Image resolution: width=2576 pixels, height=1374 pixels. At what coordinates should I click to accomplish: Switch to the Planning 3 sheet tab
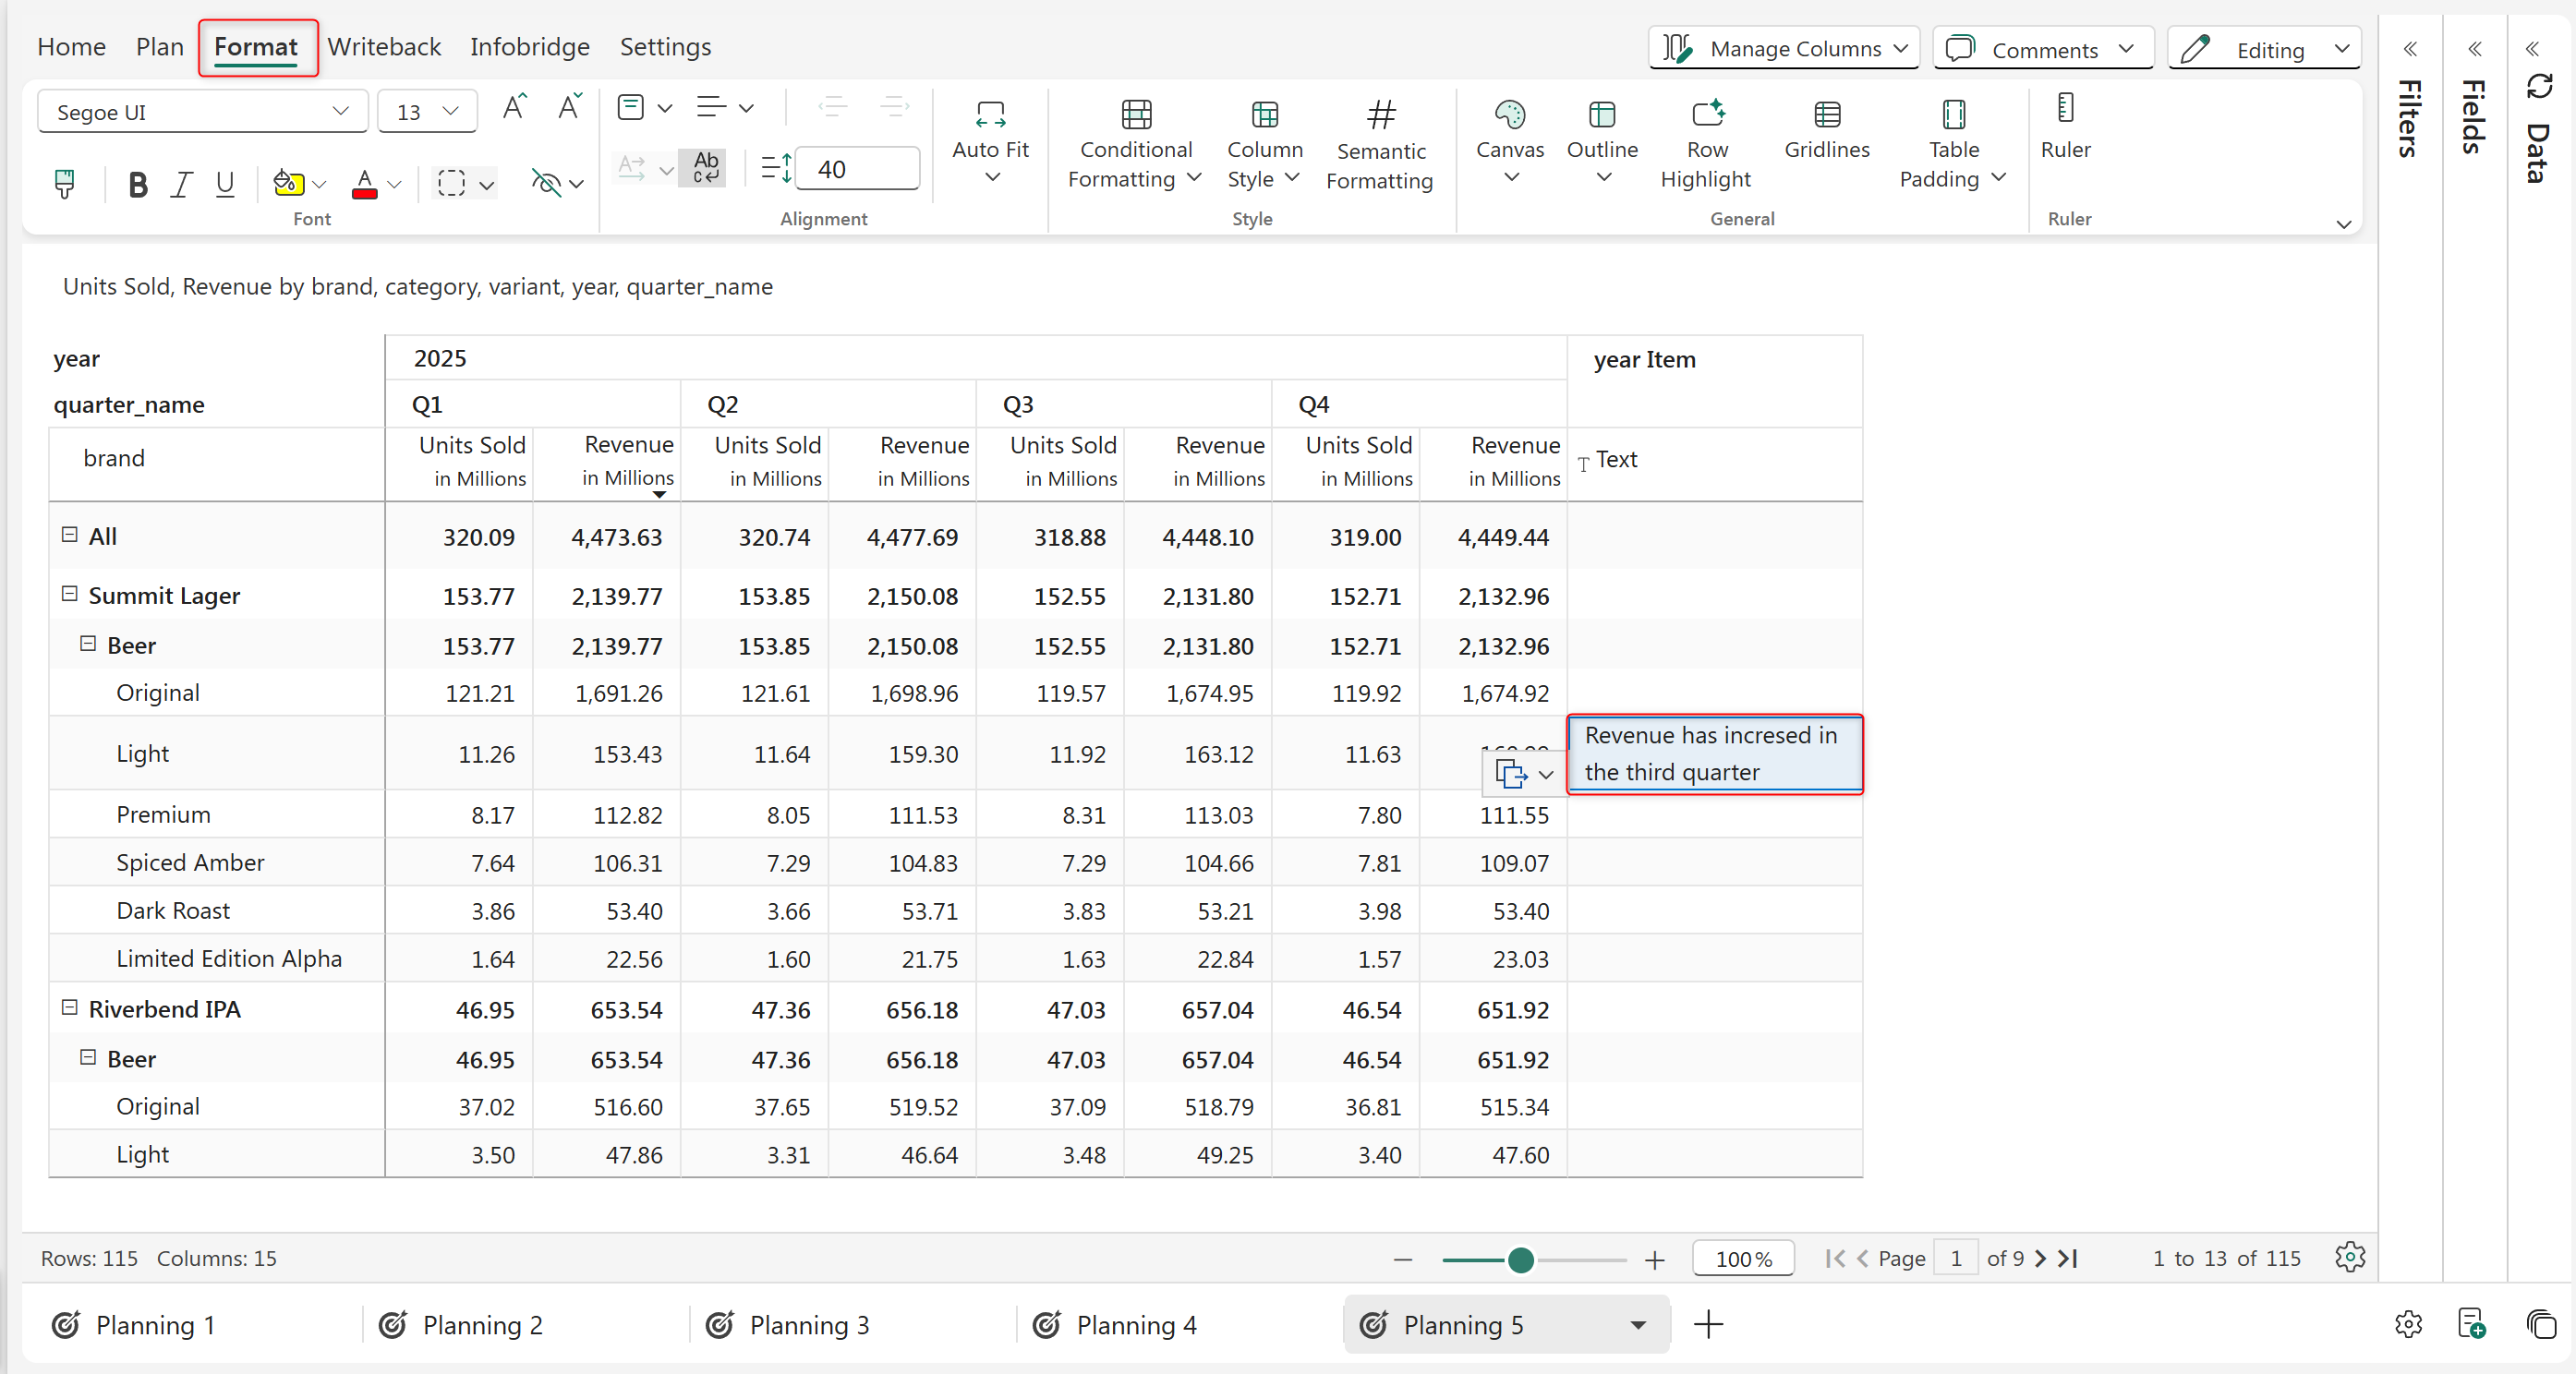coord(809,1324)
